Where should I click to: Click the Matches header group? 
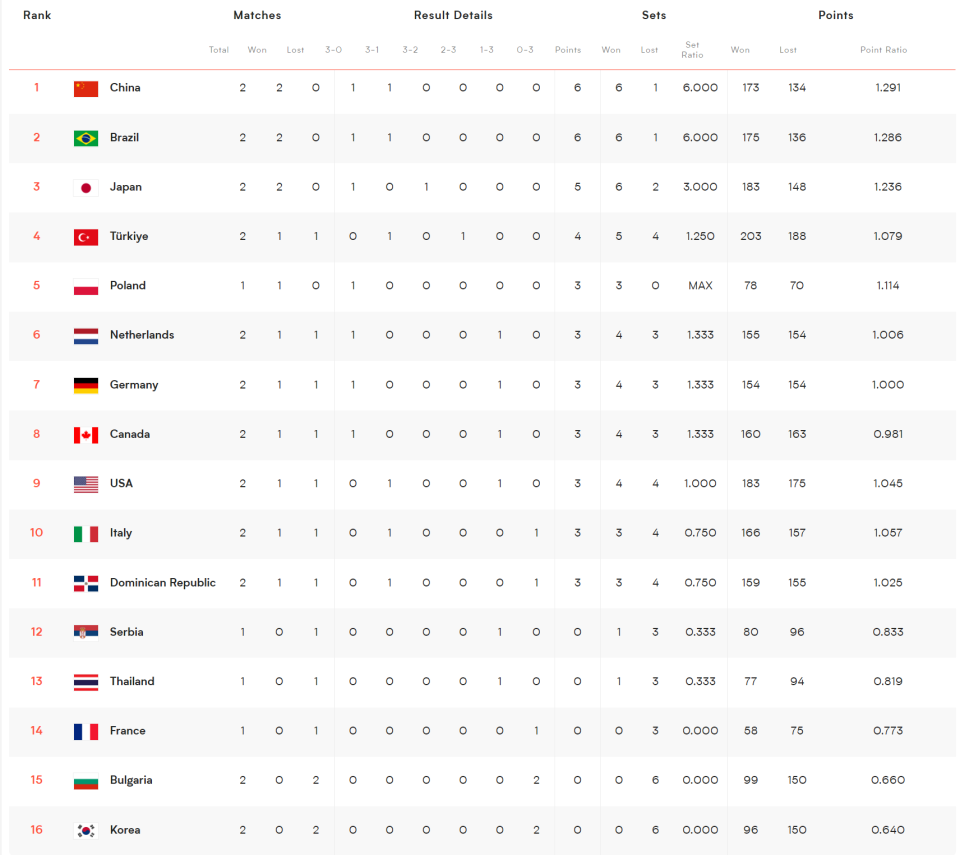pos(257,15)
